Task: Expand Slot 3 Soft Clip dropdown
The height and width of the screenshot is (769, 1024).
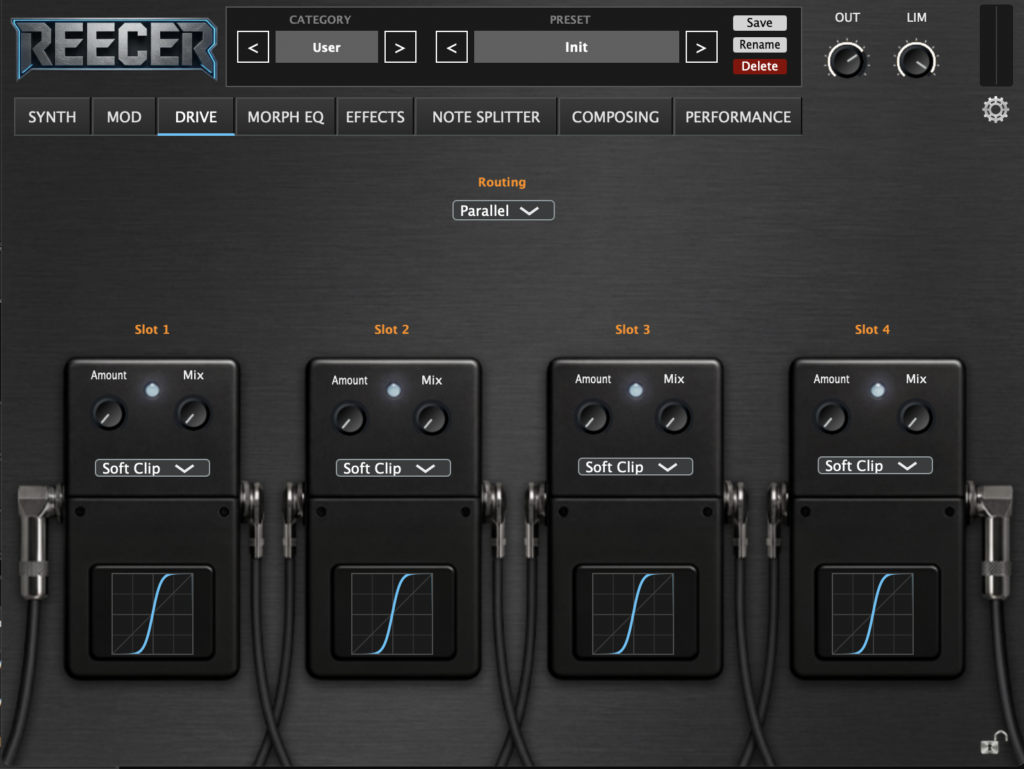Action: 635,467
